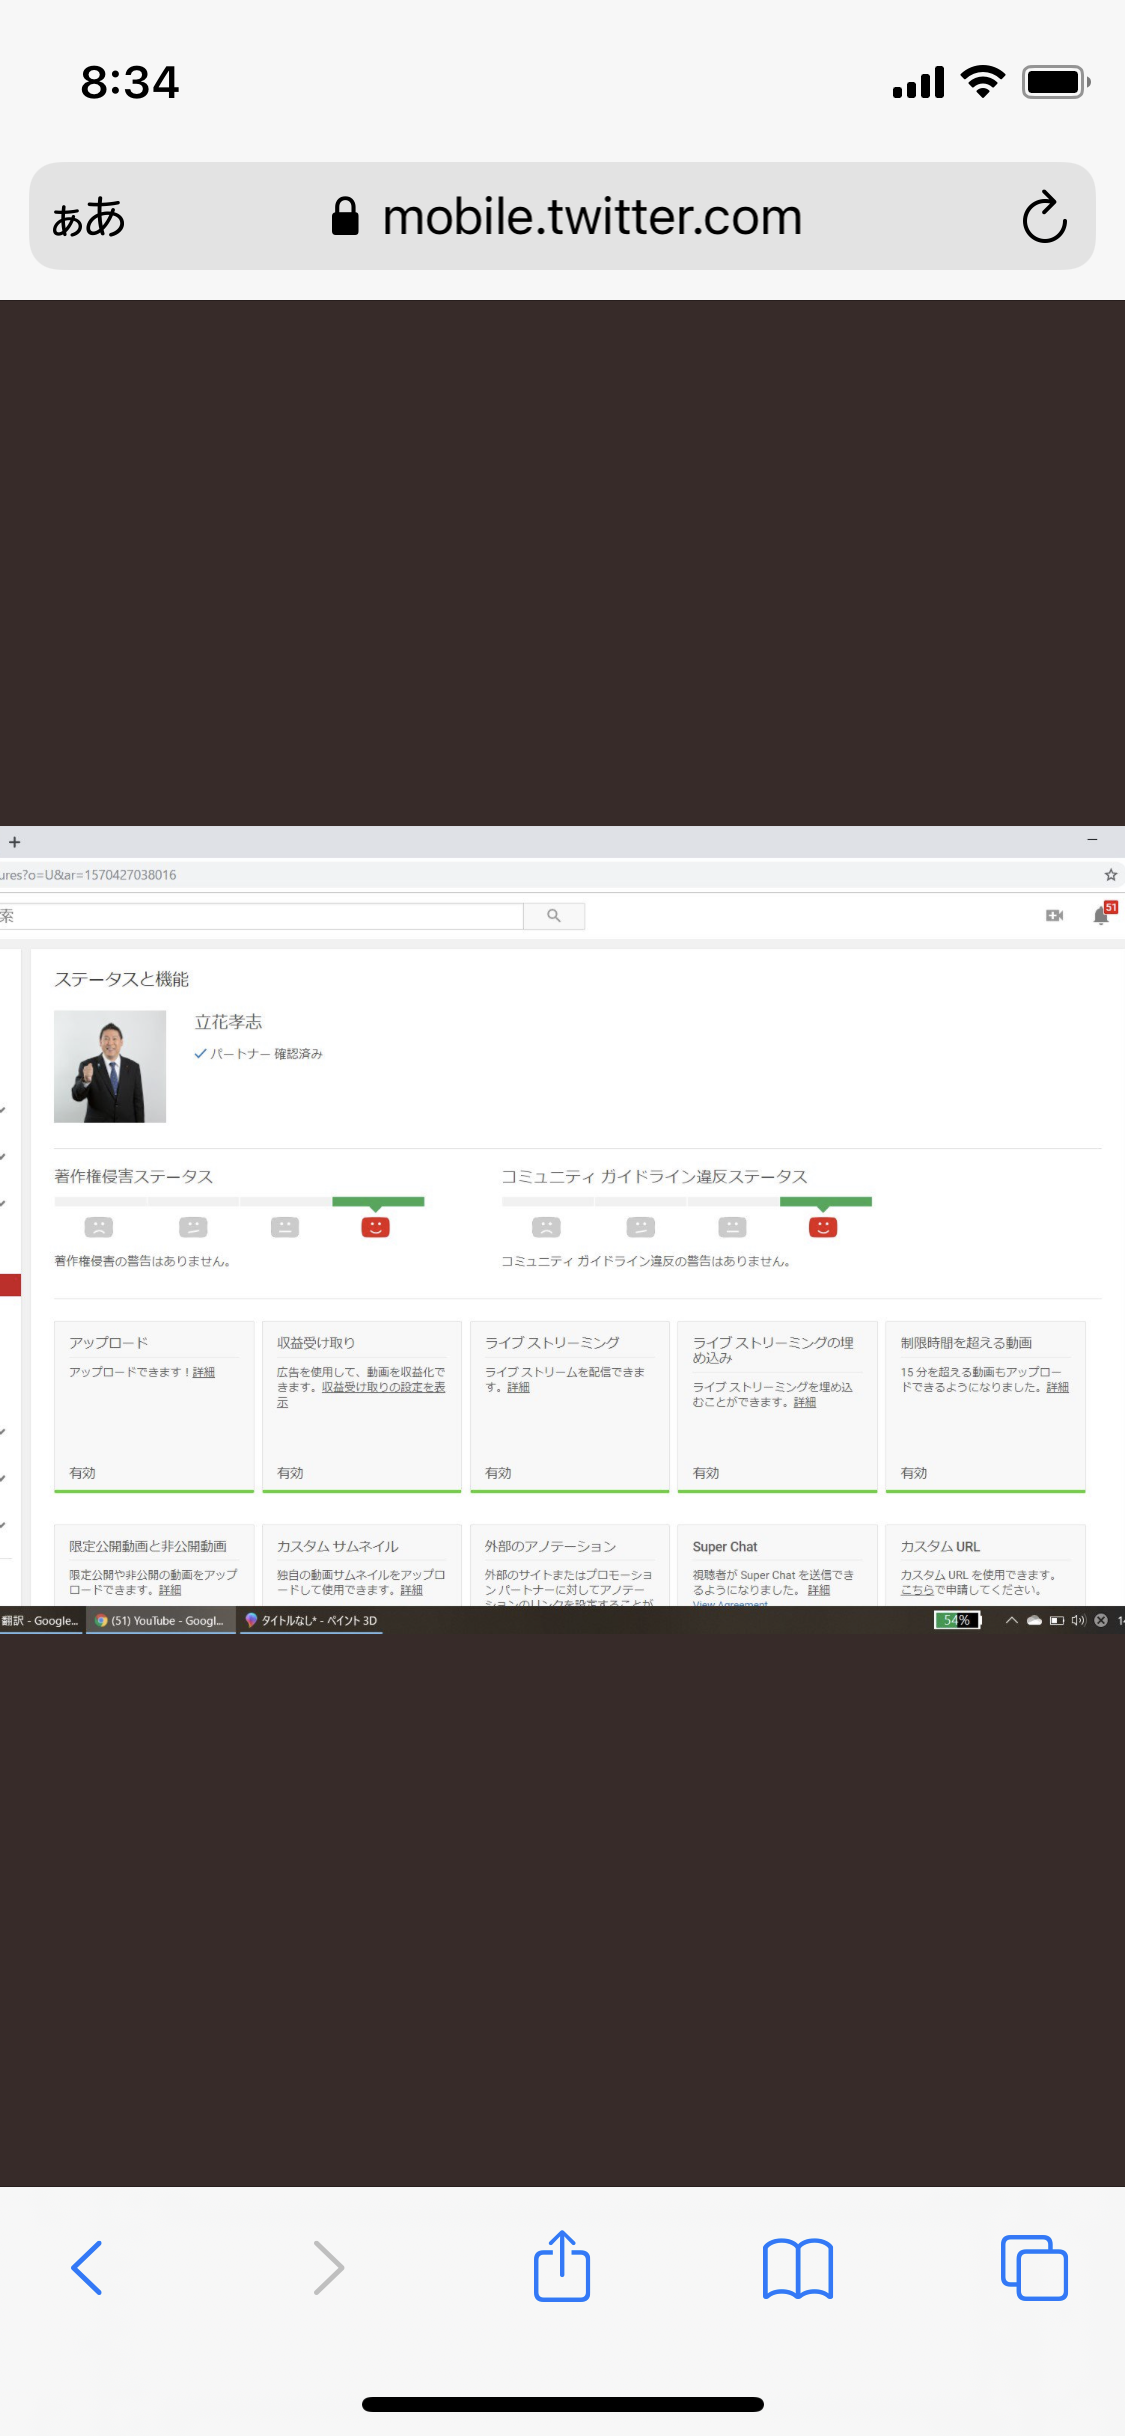
Task: Open Safari bookmarks book icon
Action: pyautogui.click(x=797, y=2267)
